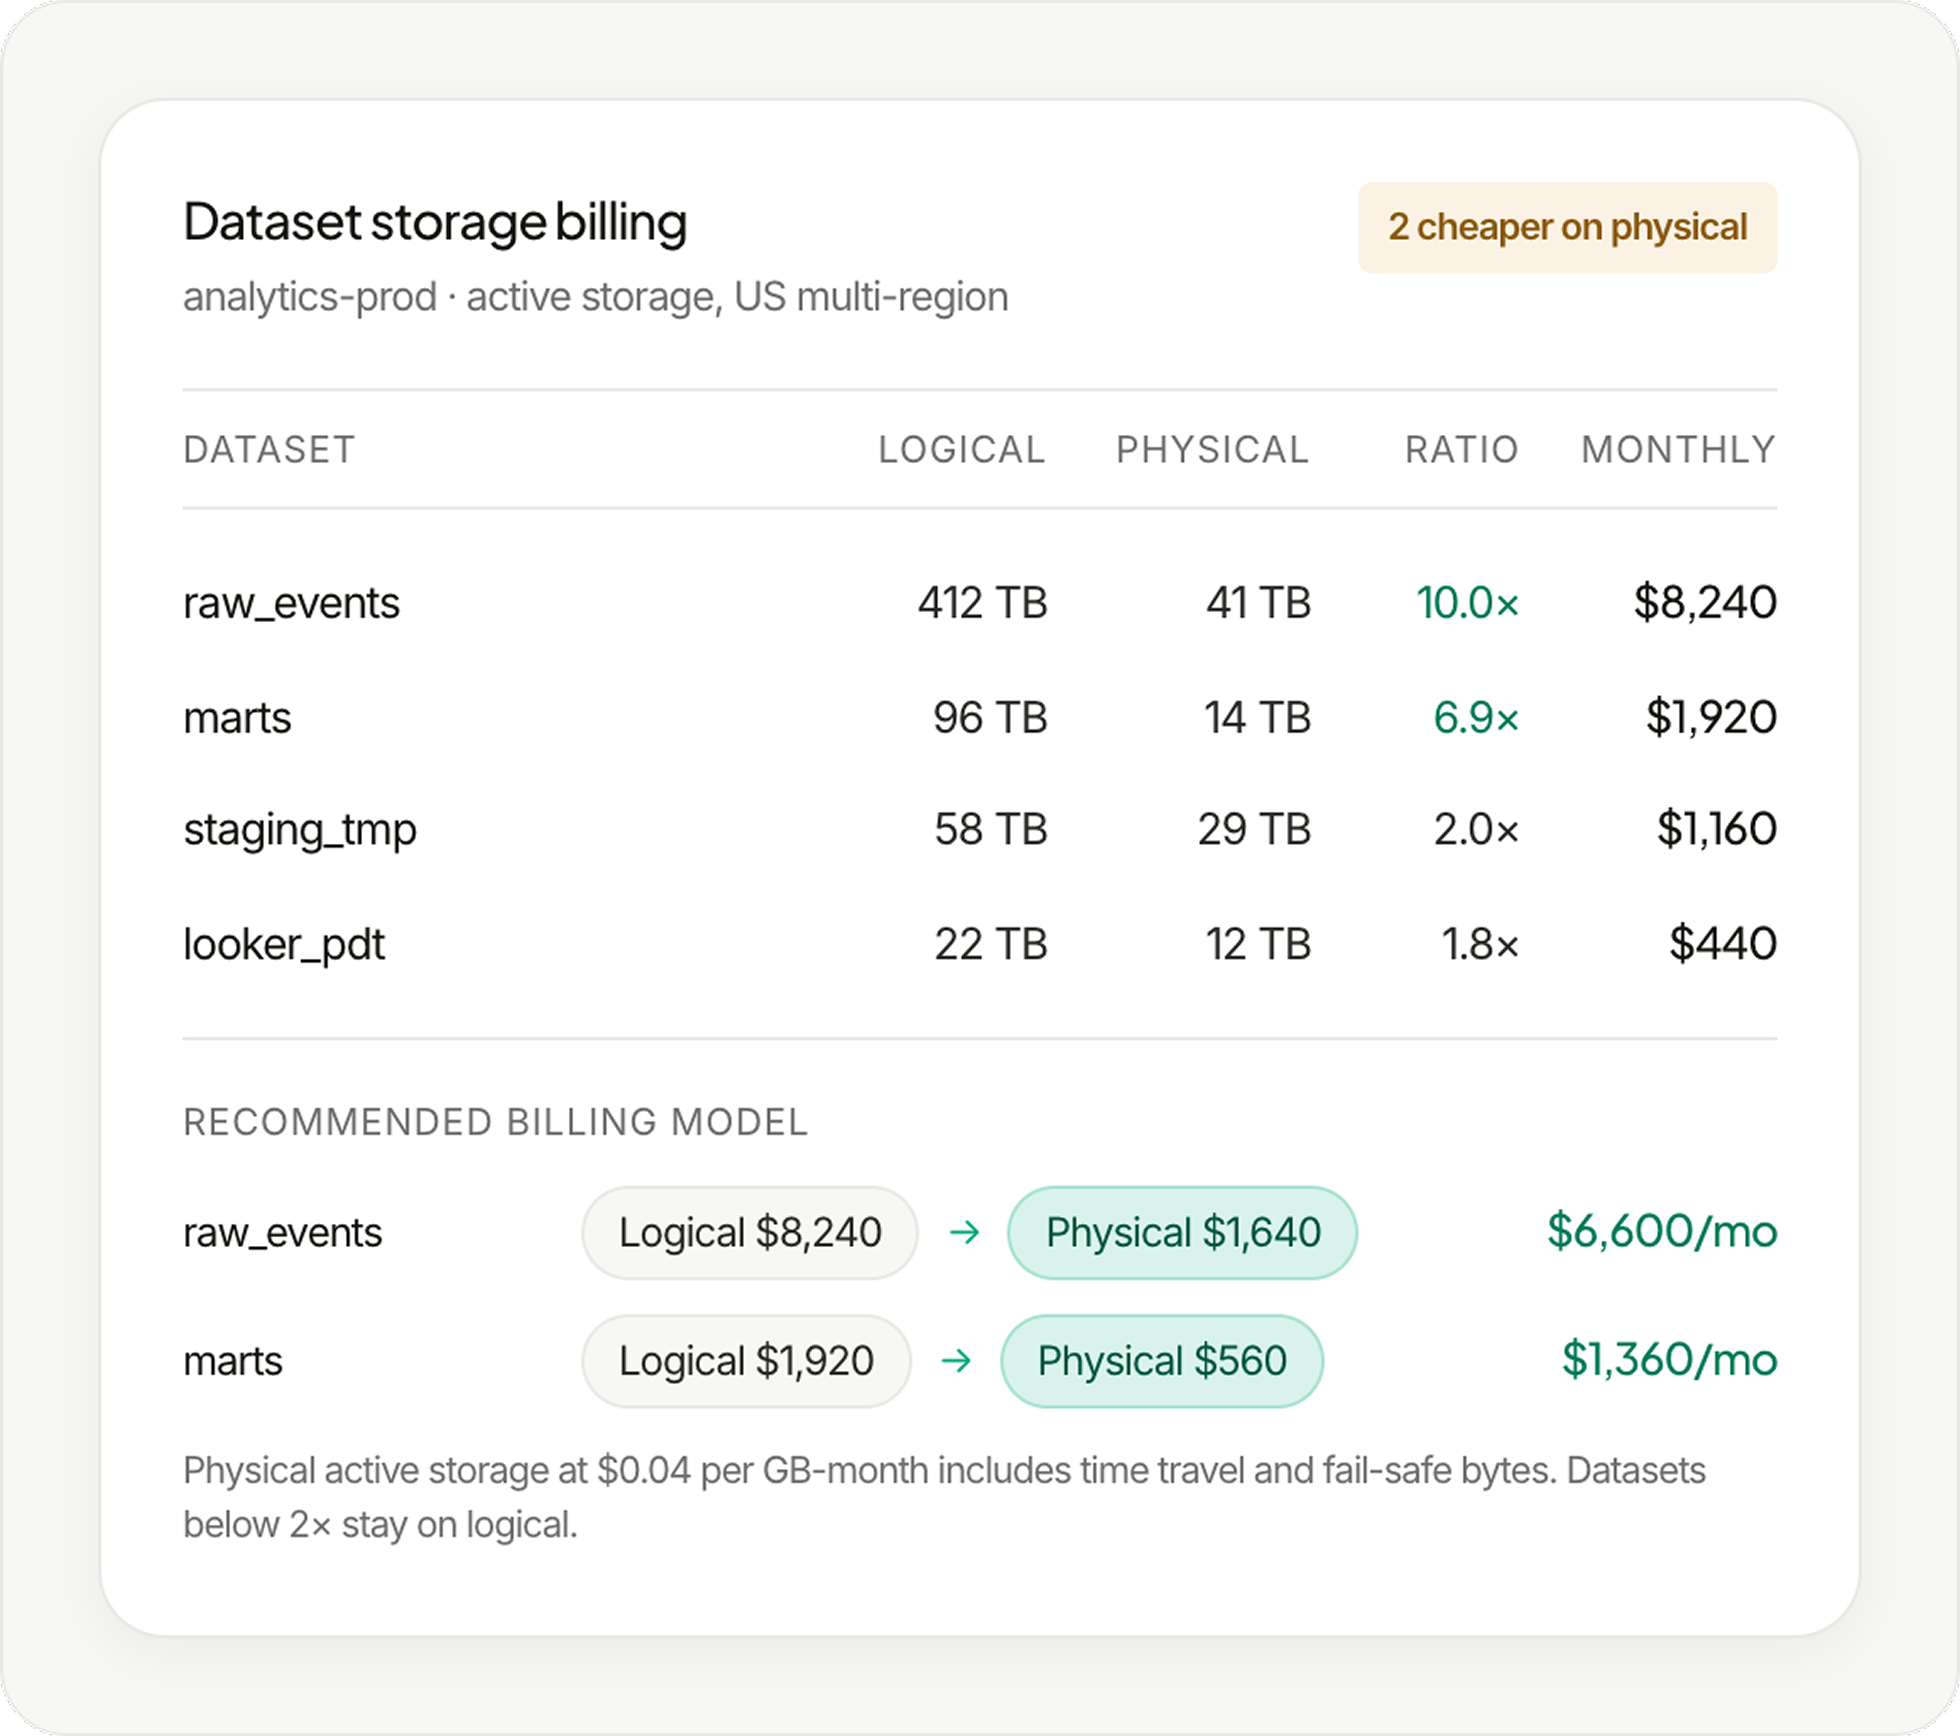This screenshot has height=1736, width=1960.
Task: Click the 14 TB physical value
Action: 1257,718
